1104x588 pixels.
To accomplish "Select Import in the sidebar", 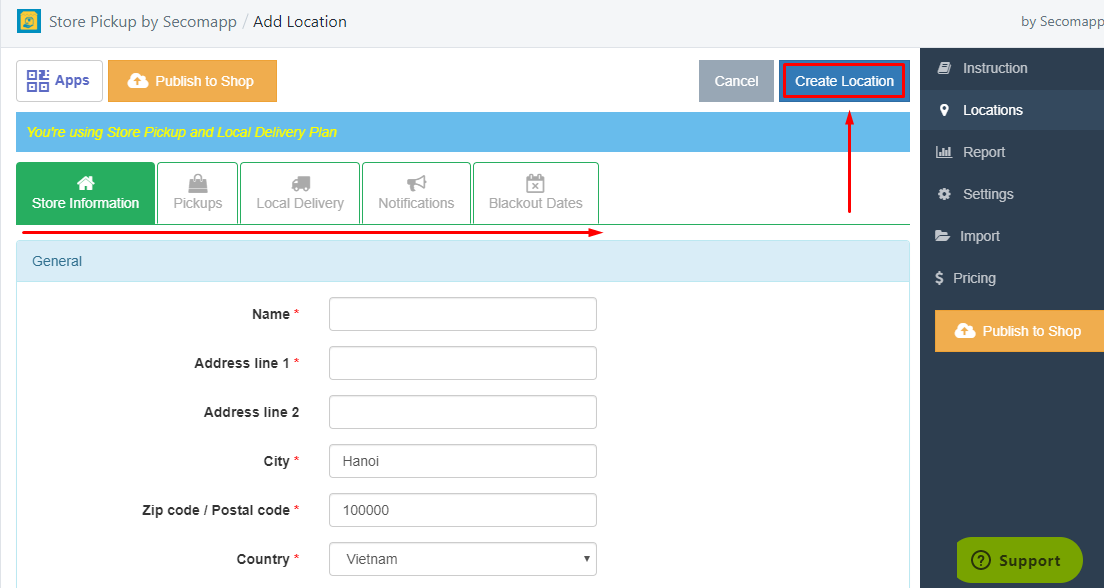I will (1012, 236).
